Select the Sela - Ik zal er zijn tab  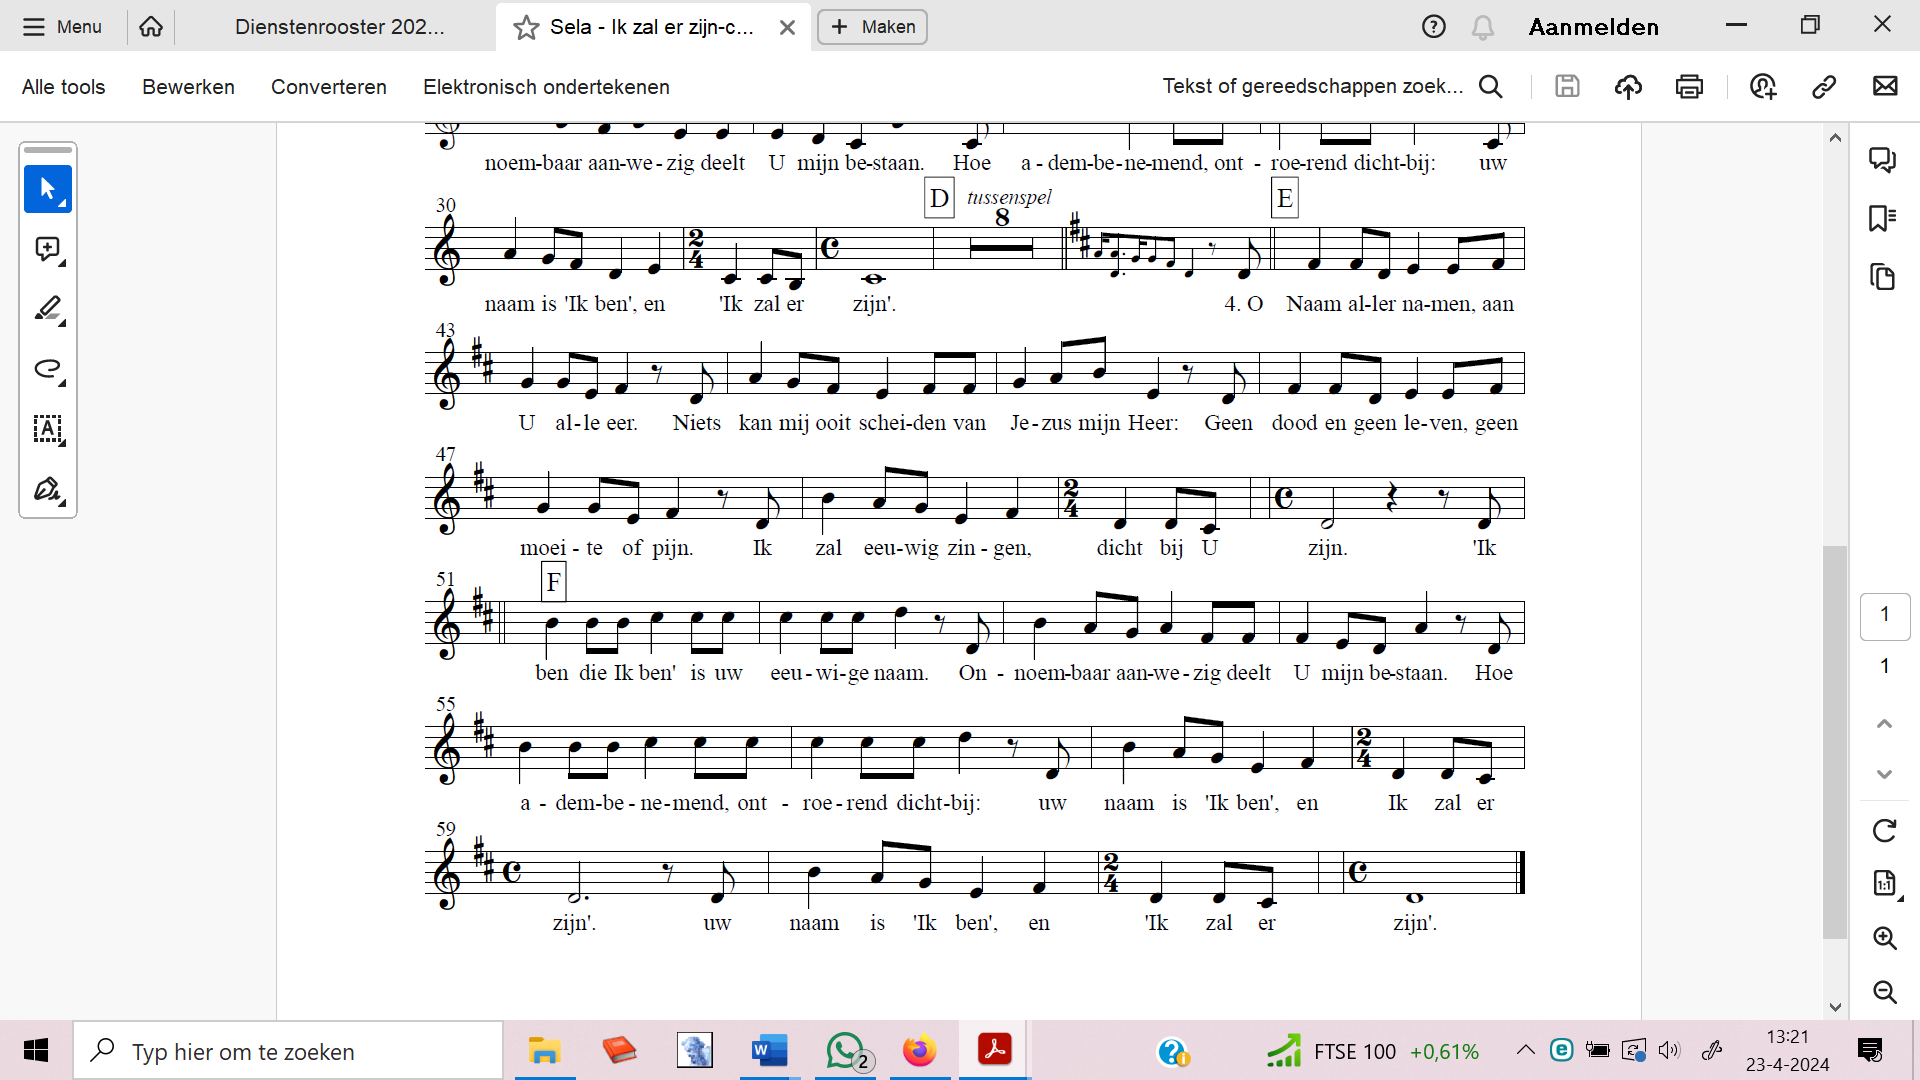652,27
